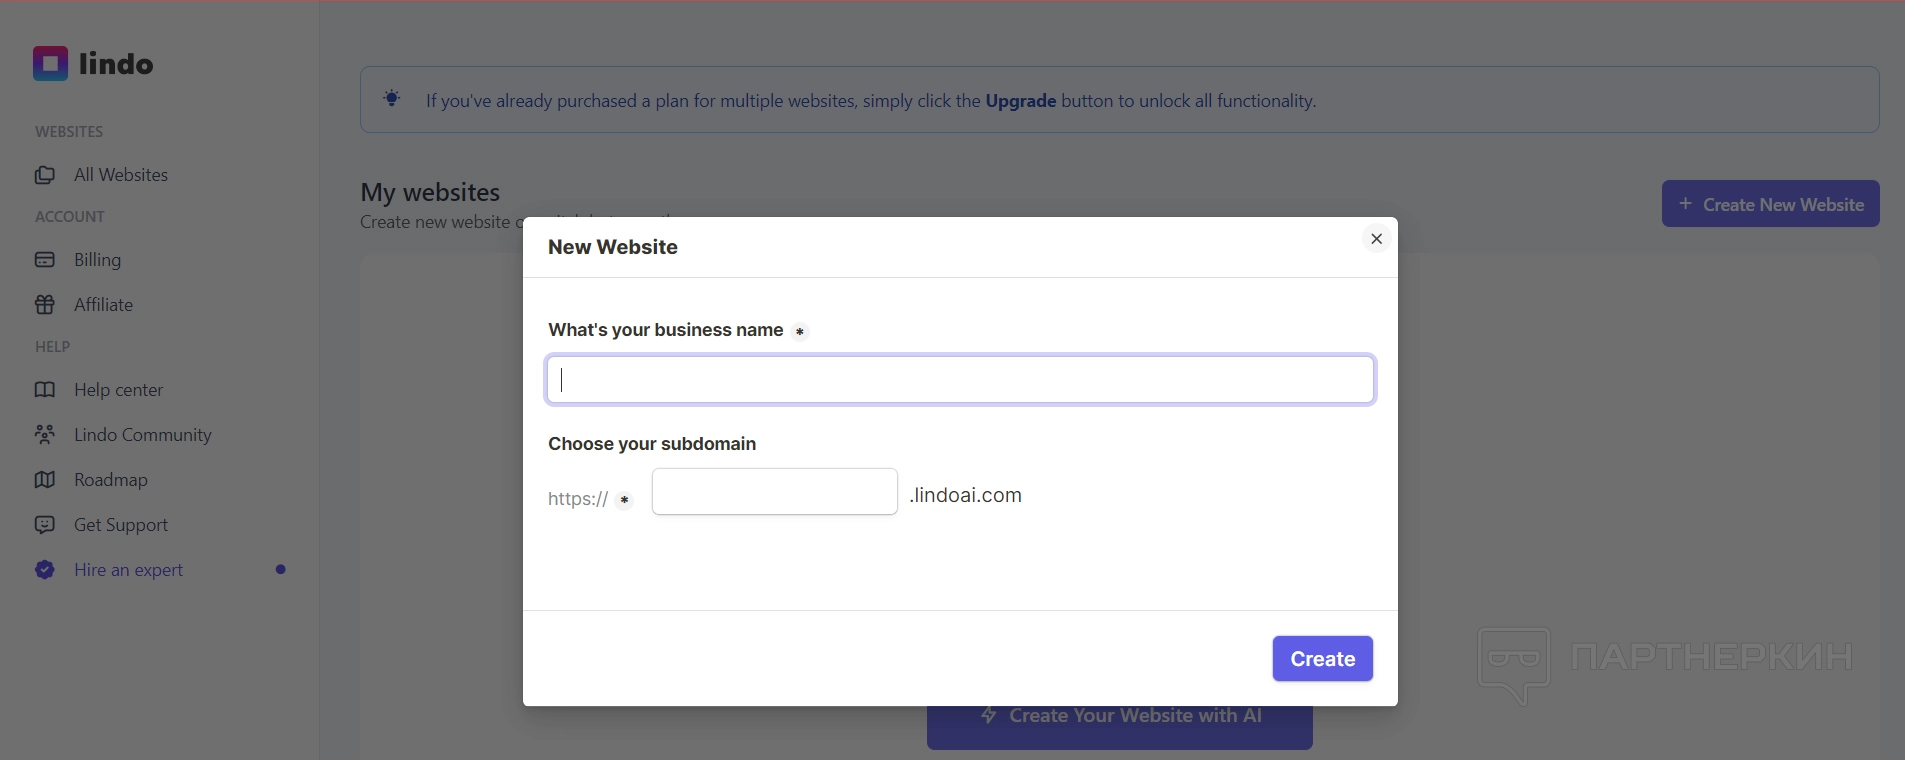Screen dimensions: 1905x760
Task: Click the lindo logo icon
Action: click(x=50, y=64)
